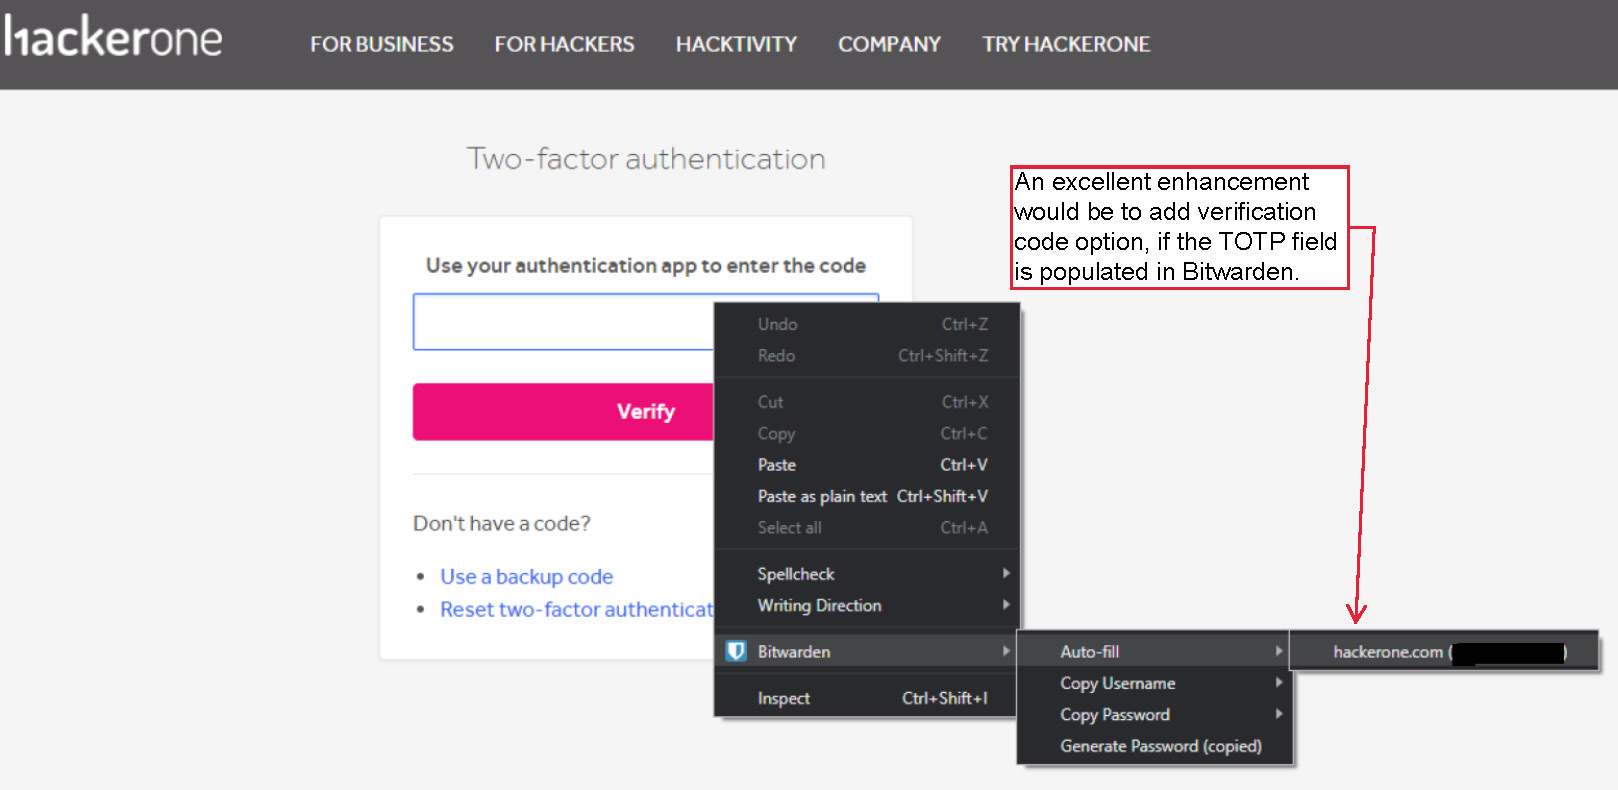Viewport: 1618px width, 790px height.
Task: Click 'Select all' in context menu
Action: click(x=867, y=528)
